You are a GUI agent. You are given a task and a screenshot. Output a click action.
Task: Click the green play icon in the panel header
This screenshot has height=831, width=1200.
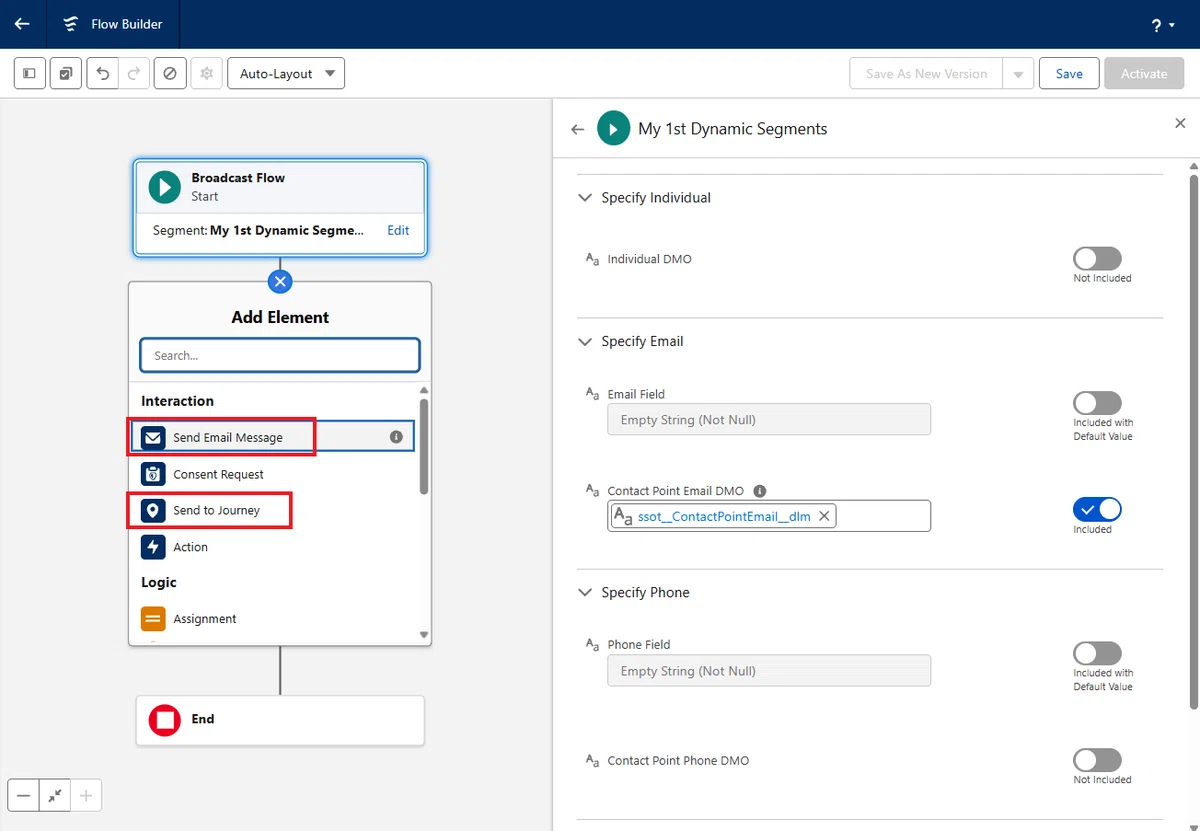tap(613, 129)
